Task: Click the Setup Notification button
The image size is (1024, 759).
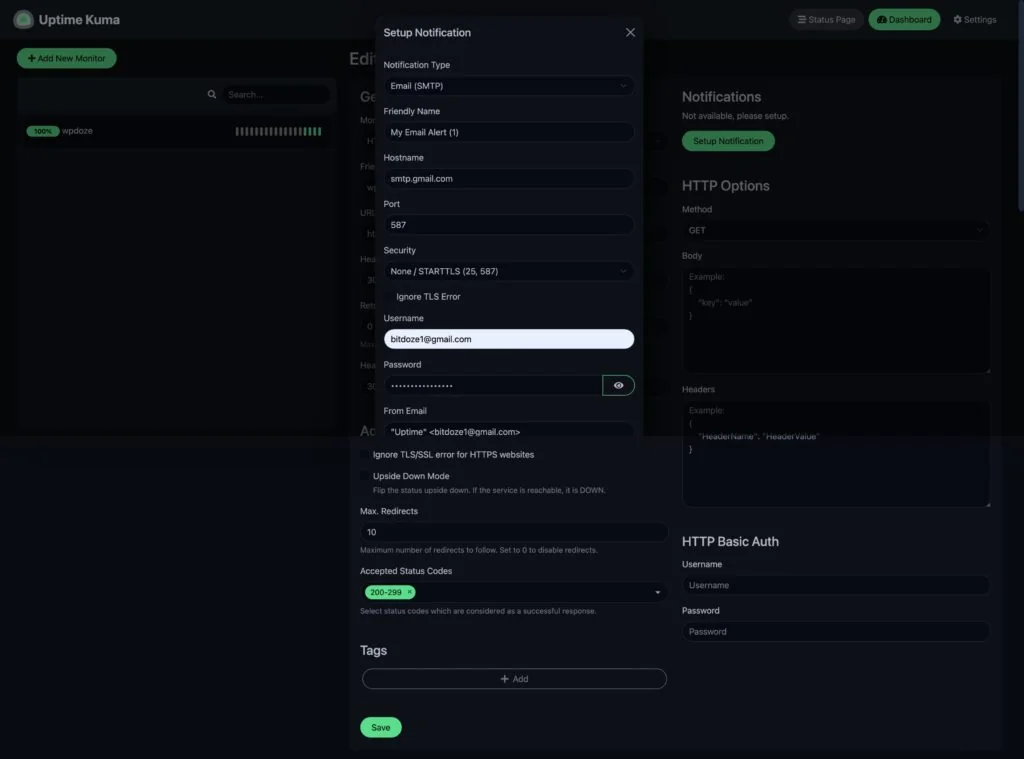Action: coord(728,140)
